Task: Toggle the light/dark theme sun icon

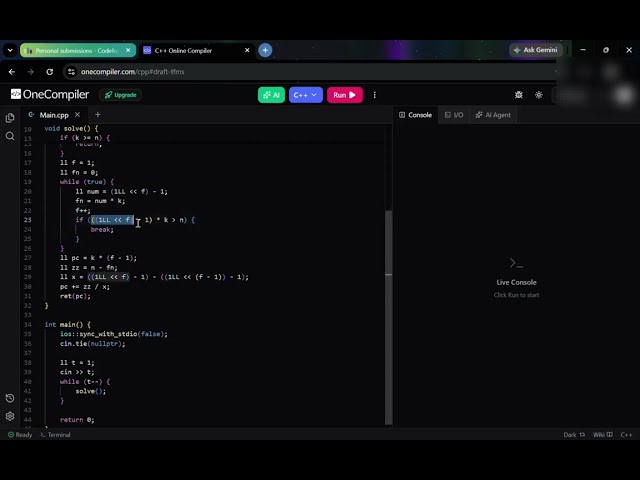Action: 539,95
